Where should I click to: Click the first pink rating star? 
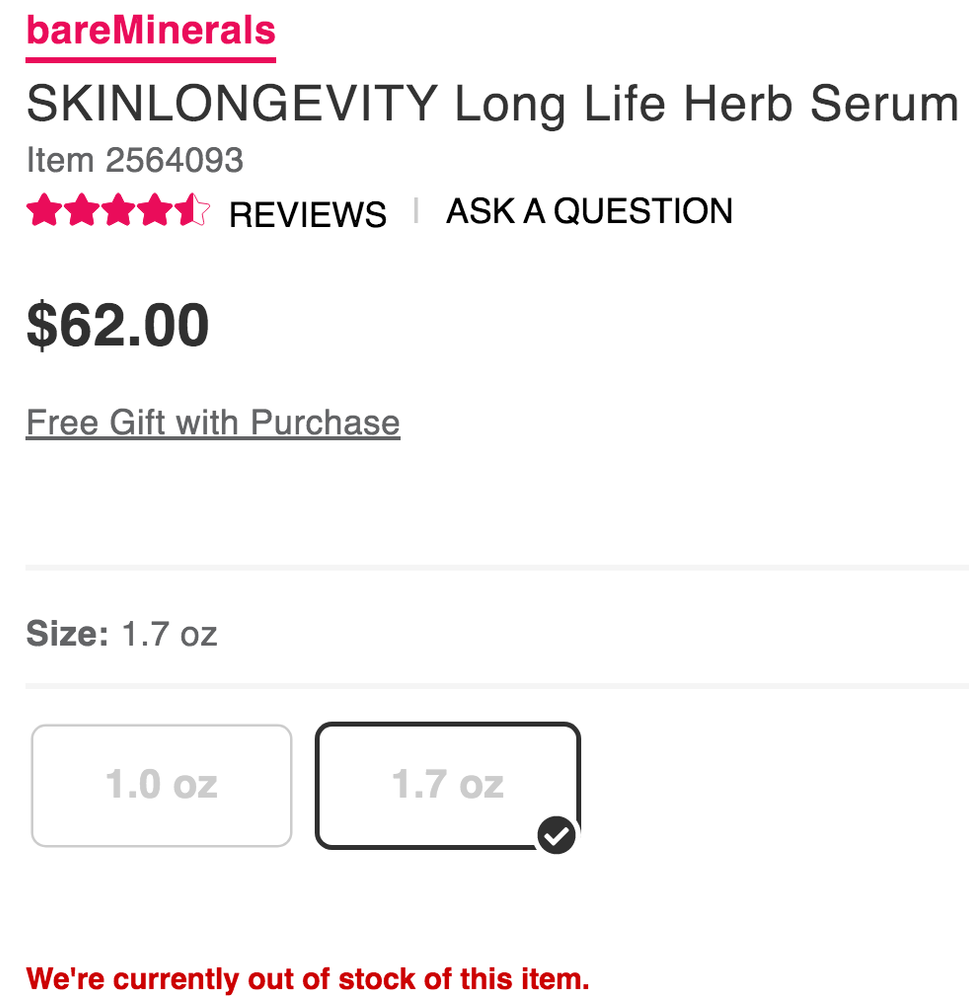pos(44,211)
